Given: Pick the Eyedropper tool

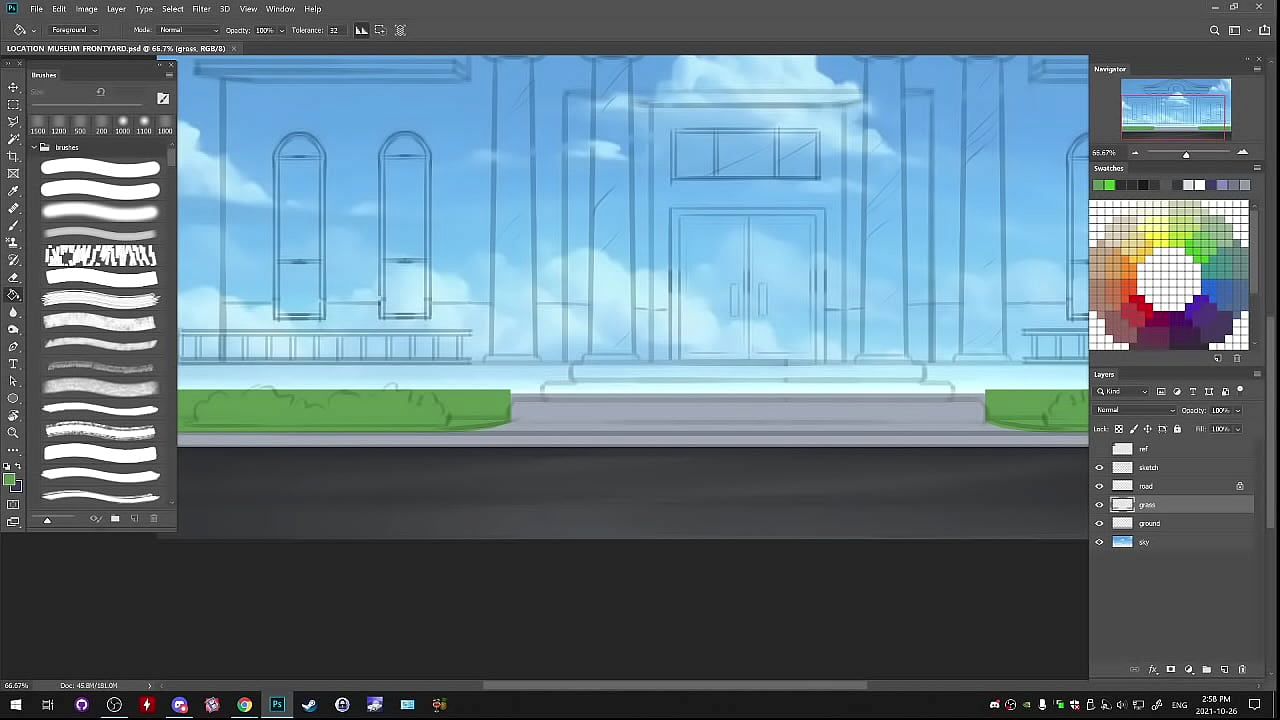Looking at the screenshot, I should pos(13,191).
